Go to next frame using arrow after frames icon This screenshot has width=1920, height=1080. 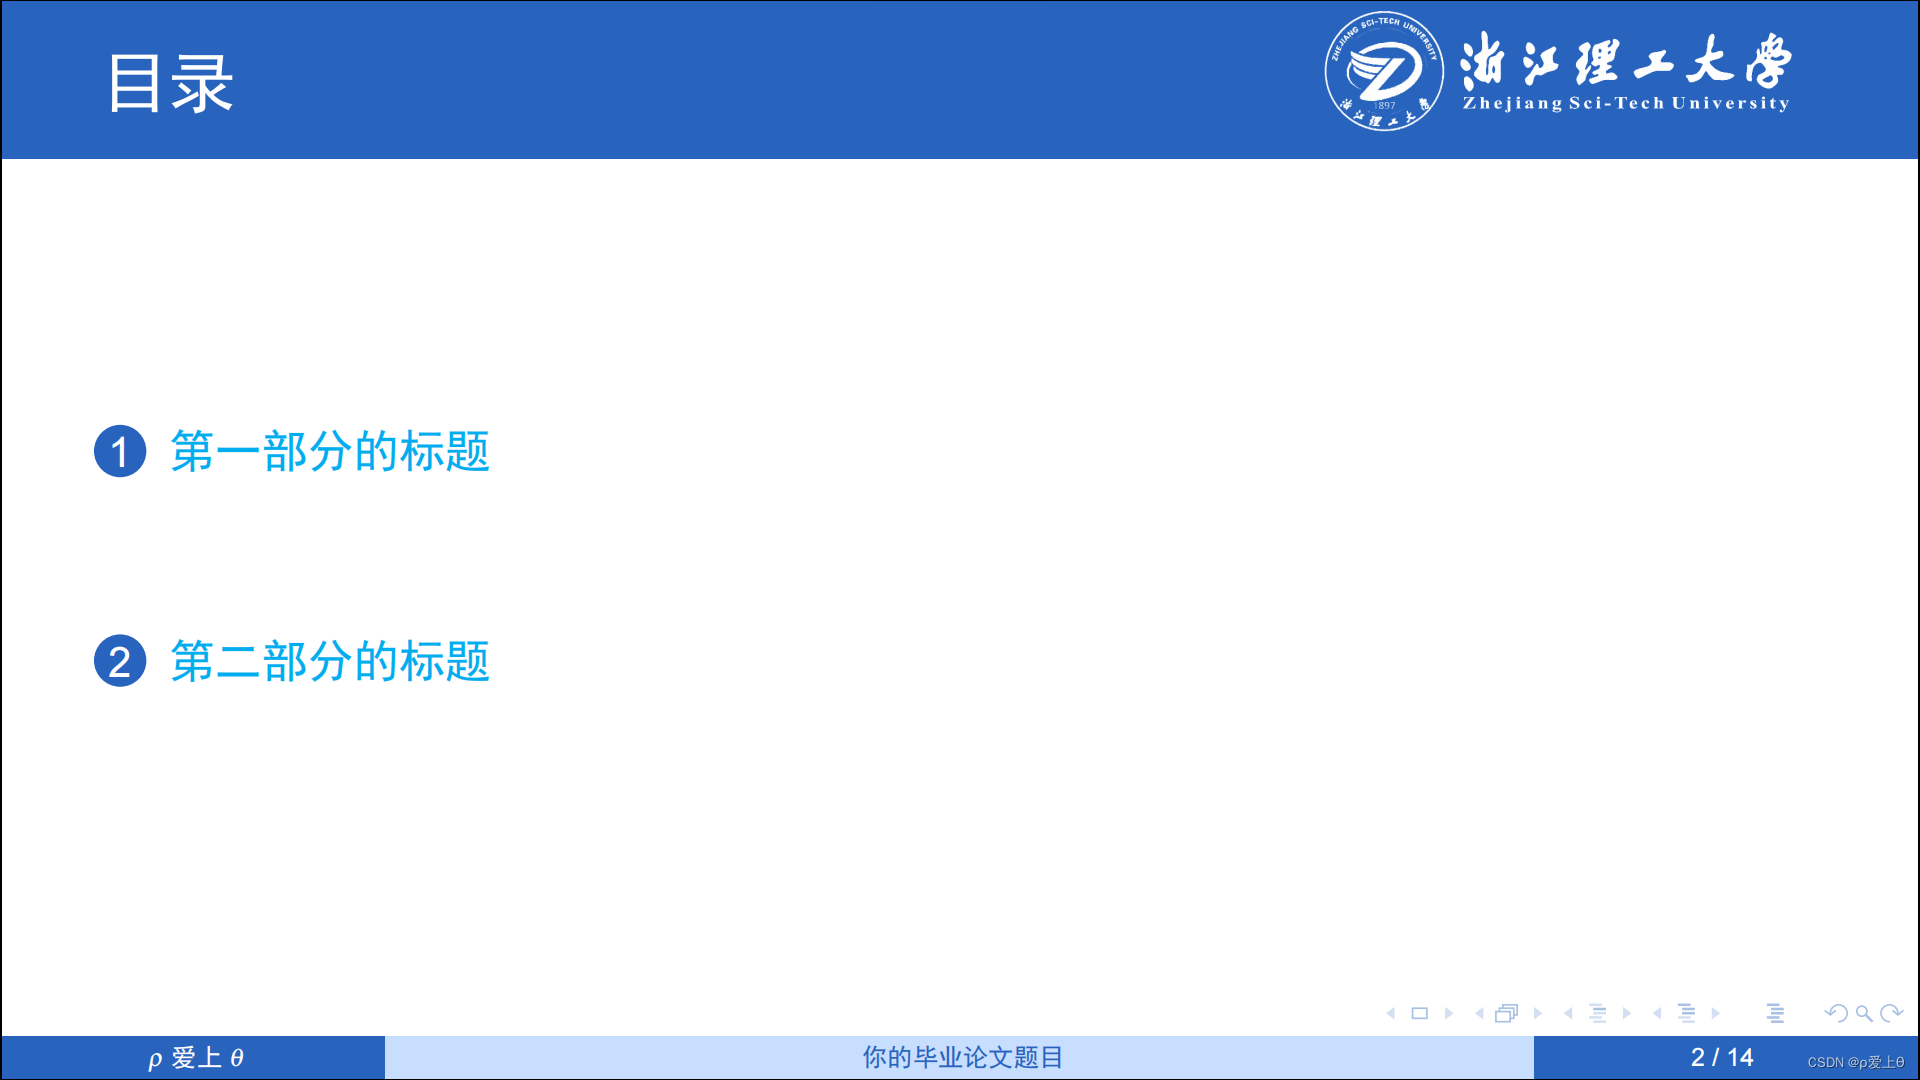(x=1537, y=1013)
